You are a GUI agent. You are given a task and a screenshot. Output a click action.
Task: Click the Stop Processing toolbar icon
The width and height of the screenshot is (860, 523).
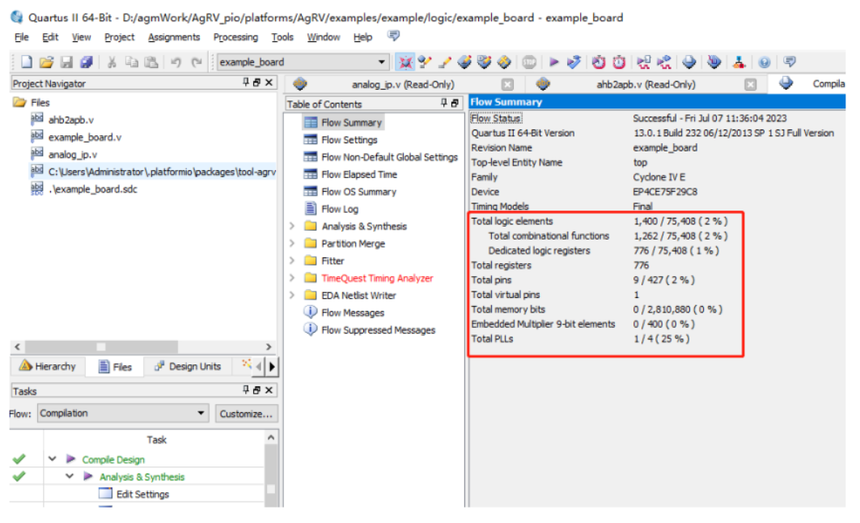coord(529,62)
